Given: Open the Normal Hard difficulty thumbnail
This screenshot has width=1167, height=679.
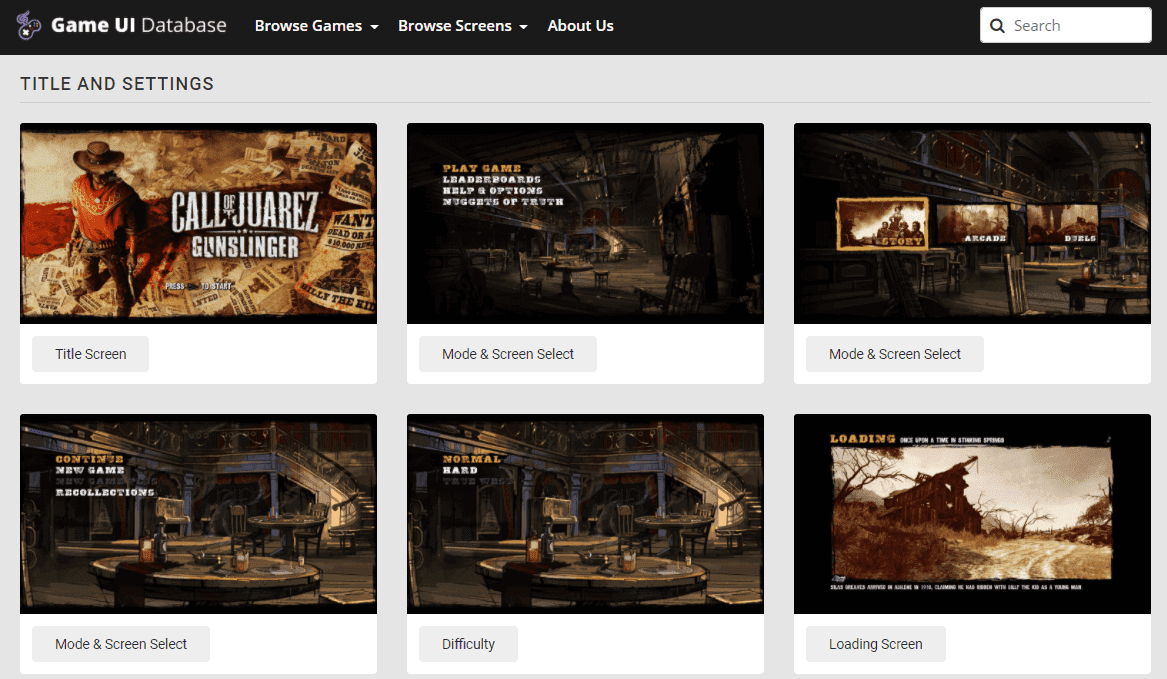Looking at the screenshot, I should point(585,514).
